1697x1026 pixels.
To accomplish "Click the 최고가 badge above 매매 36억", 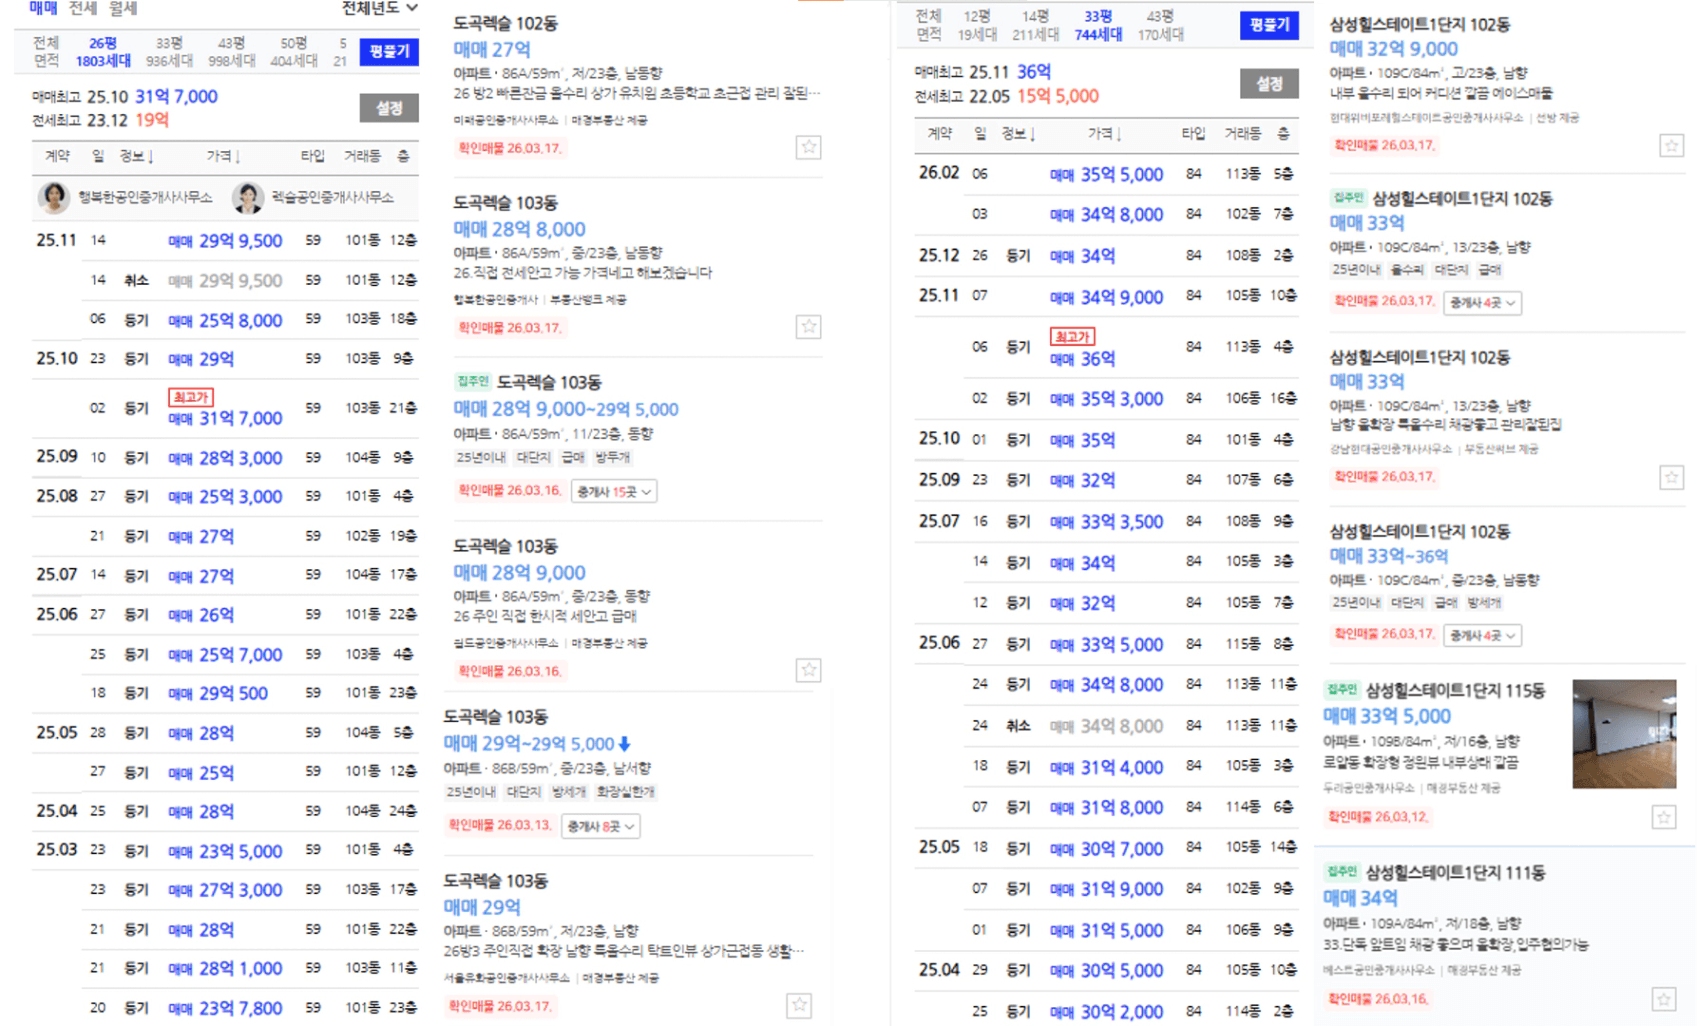I will [x=1072, y=337].
